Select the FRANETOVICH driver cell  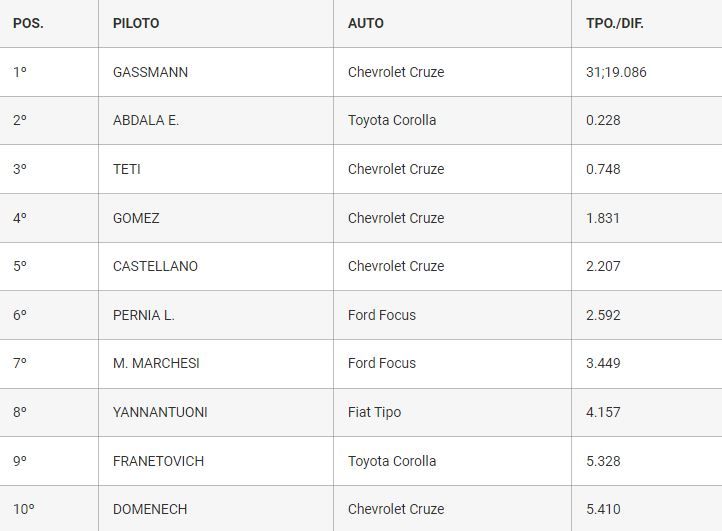click(216, 461)
